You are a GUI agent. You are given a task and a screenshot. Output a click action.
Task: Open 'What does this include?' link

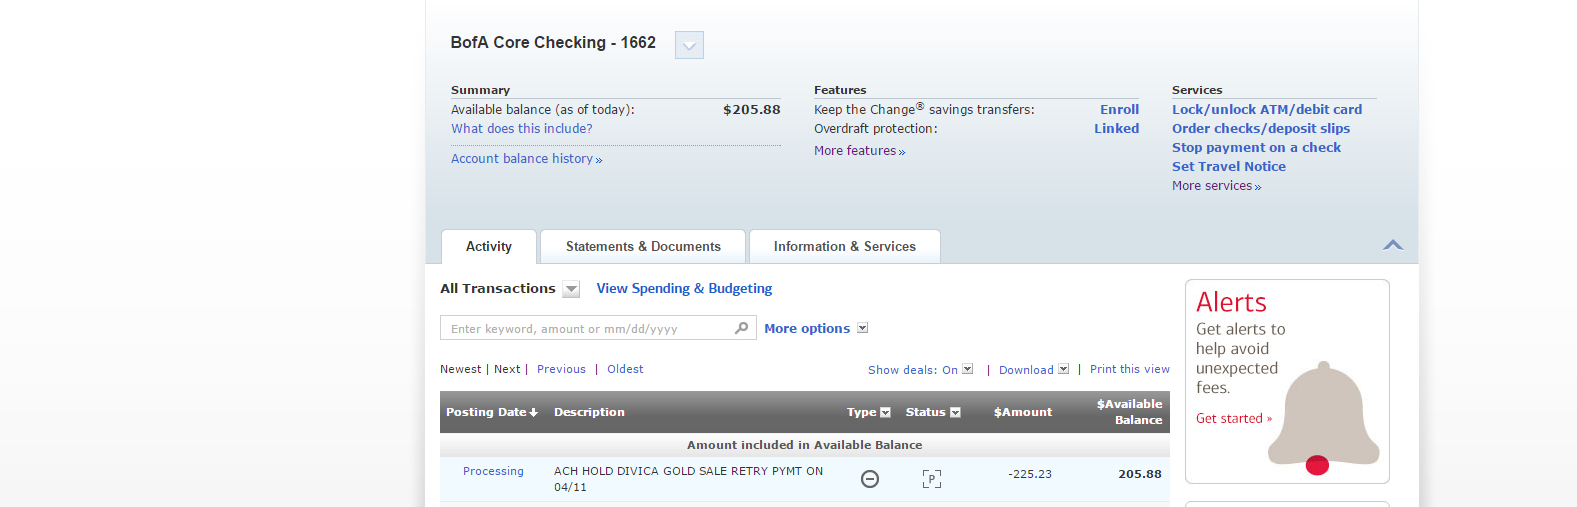click(521, 129)
